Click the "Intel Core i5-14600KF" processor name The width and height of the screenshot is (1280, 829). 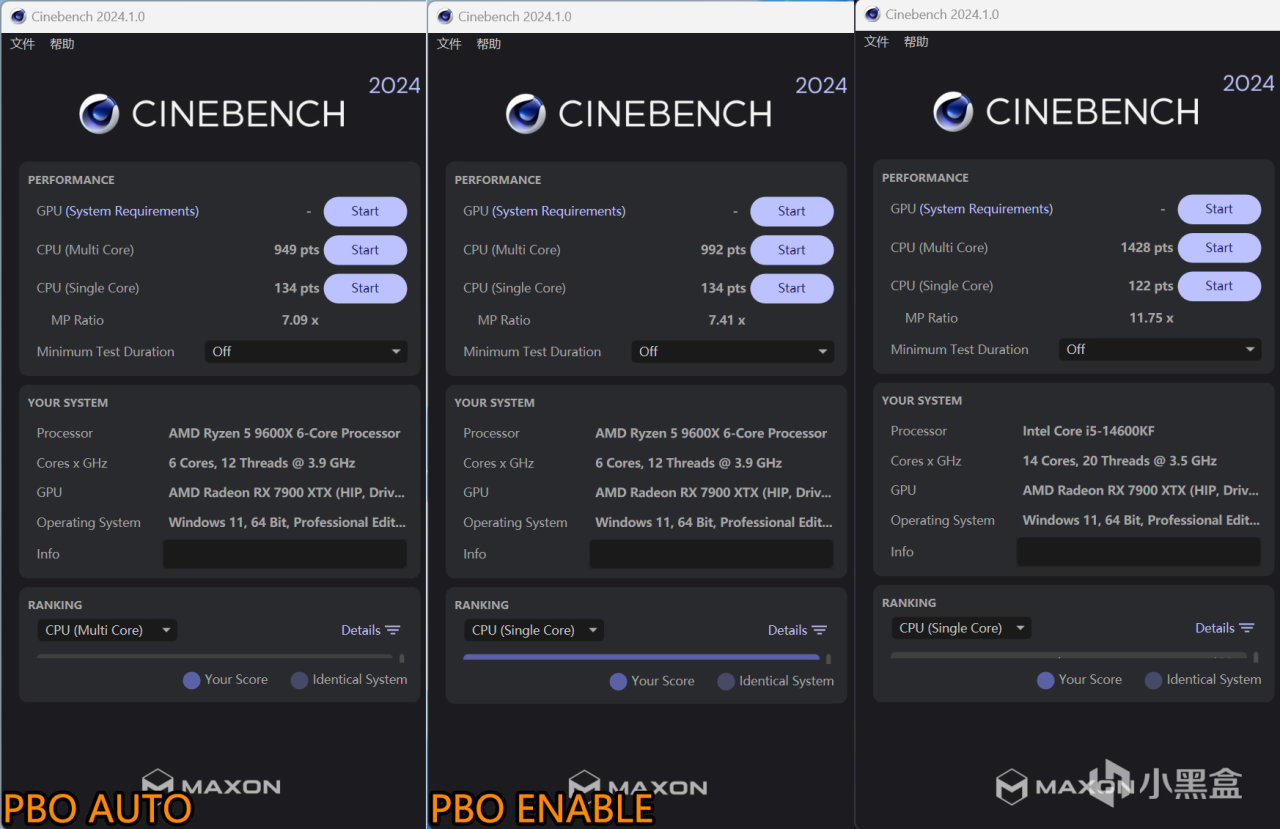[1088, 431]
